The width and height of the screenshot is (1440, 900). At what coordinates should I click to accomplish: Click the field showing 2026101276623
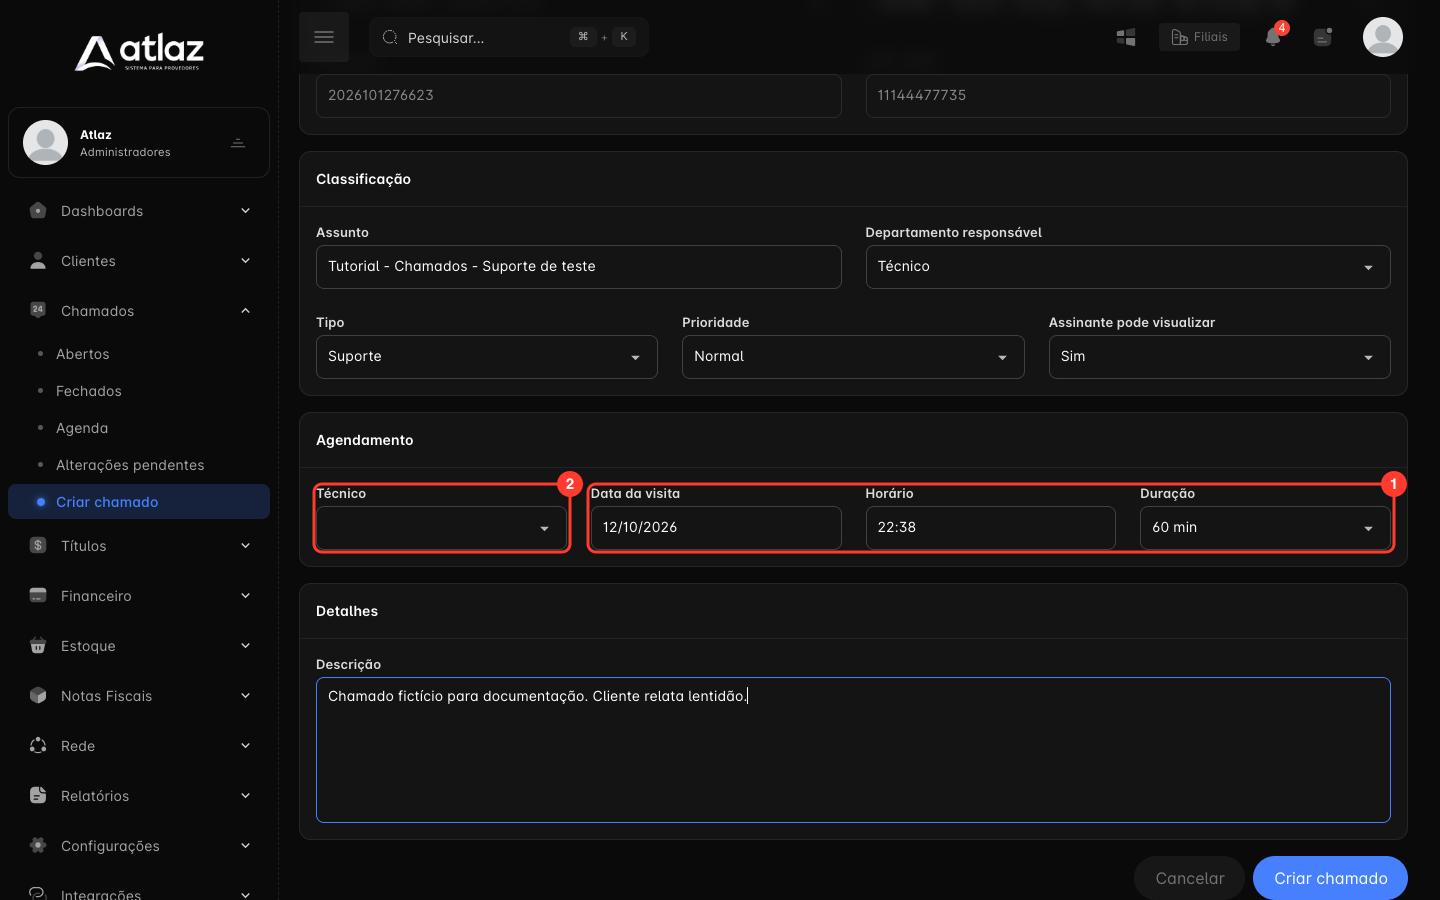coord(579,96)
